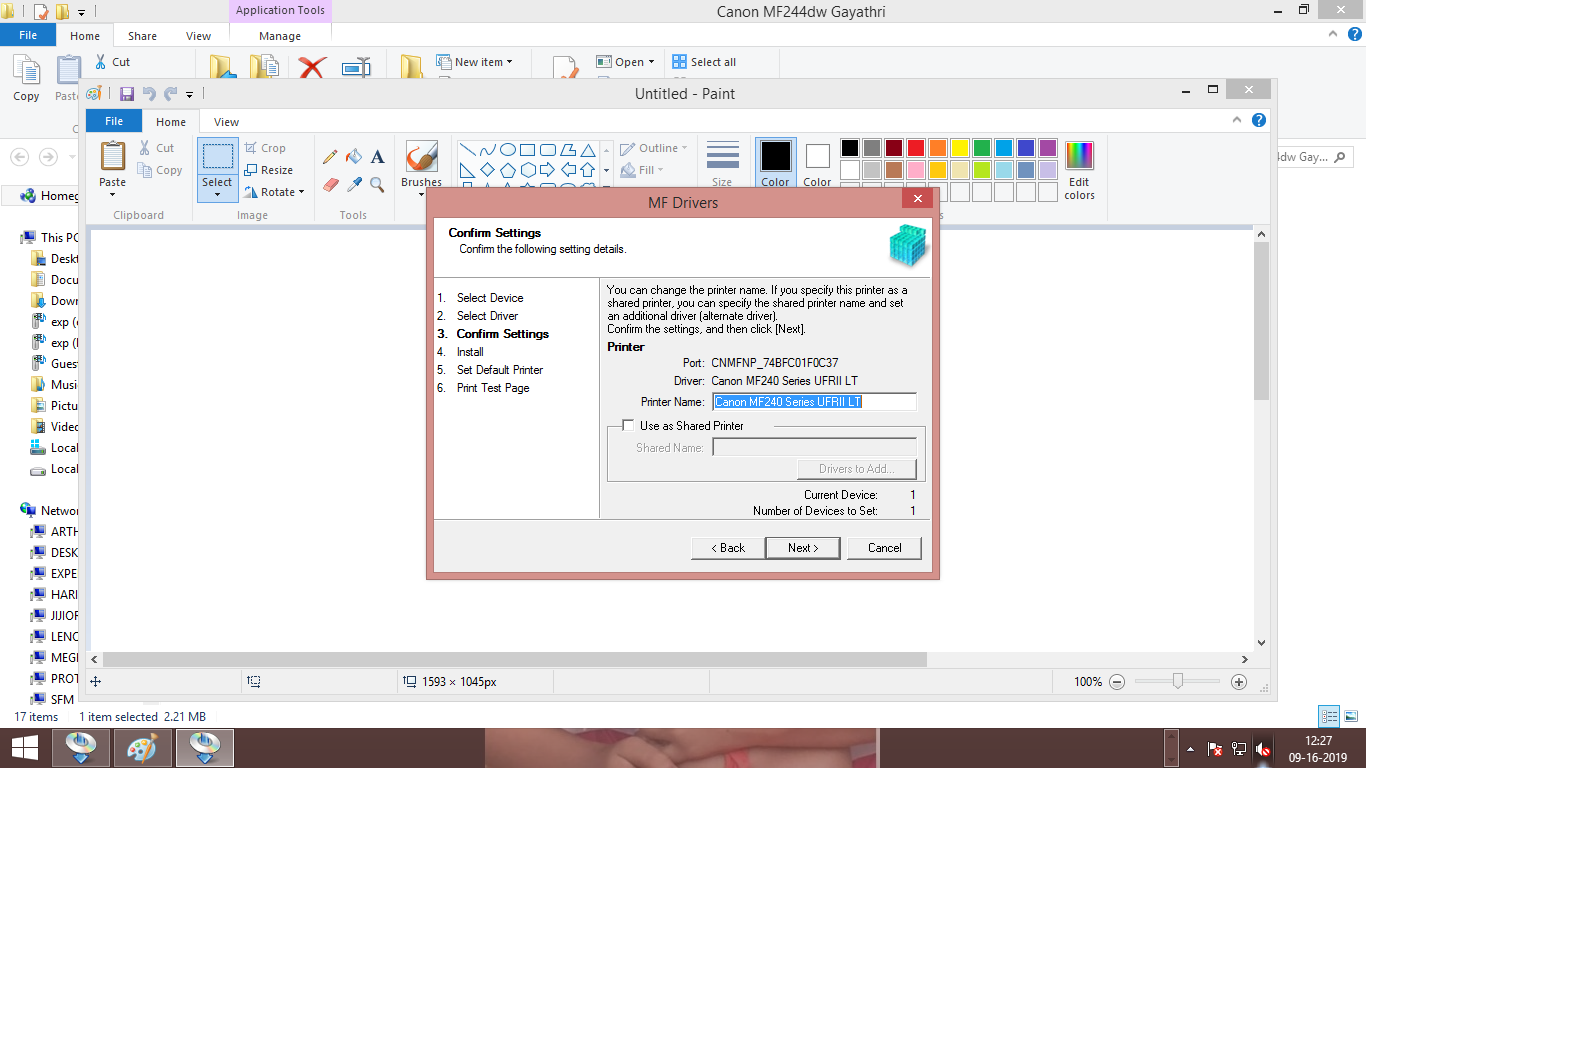Open the File tab in Explorer window
The width and height of the screenshot is (1593, 1045).
tap(28, 35)
